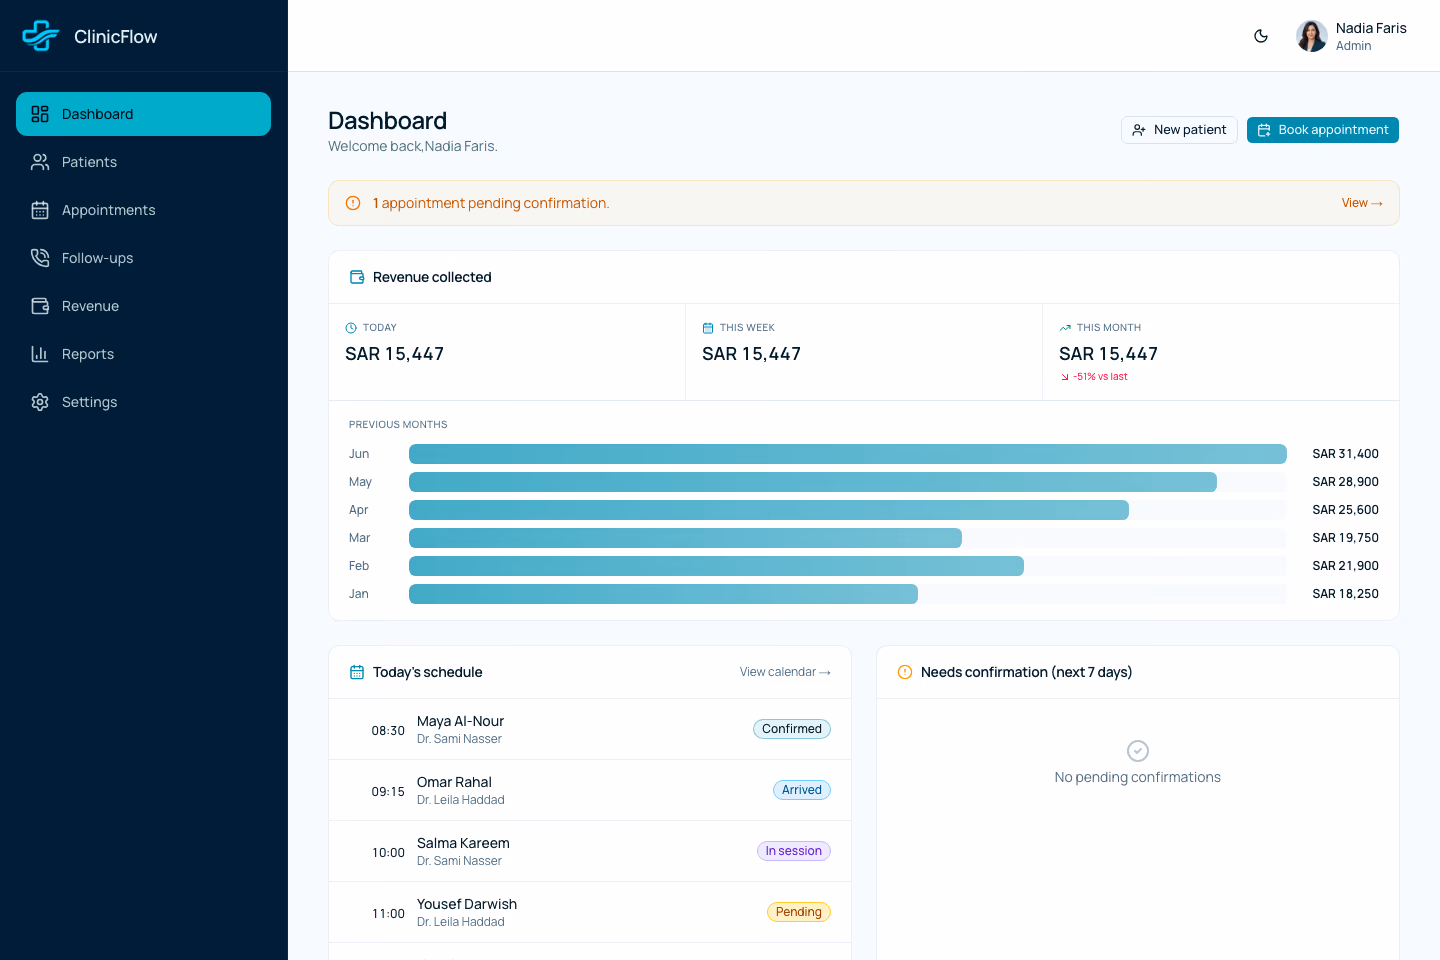
Task: Click the SAR 18,250 Jan value
Action: pos(1345,594)
